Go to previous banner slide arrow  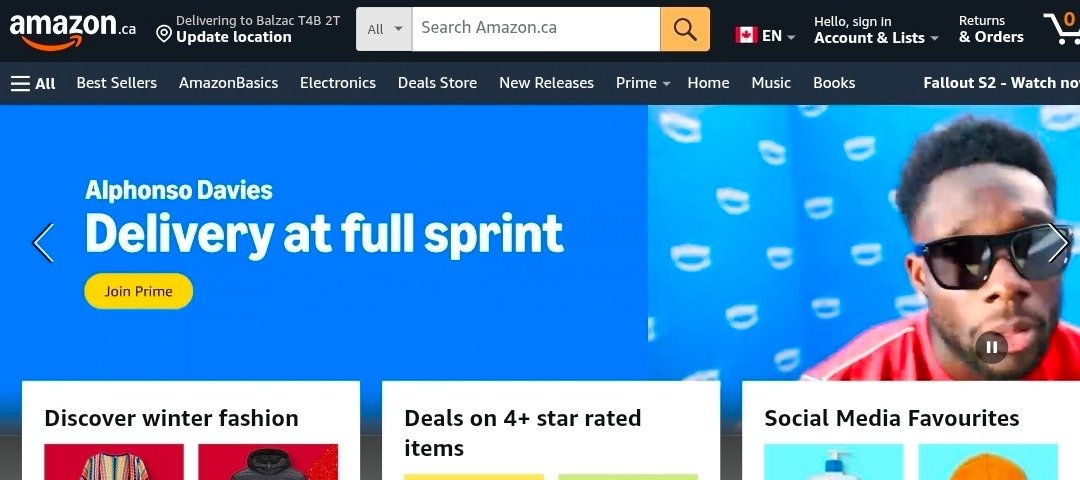pos(43,242)
